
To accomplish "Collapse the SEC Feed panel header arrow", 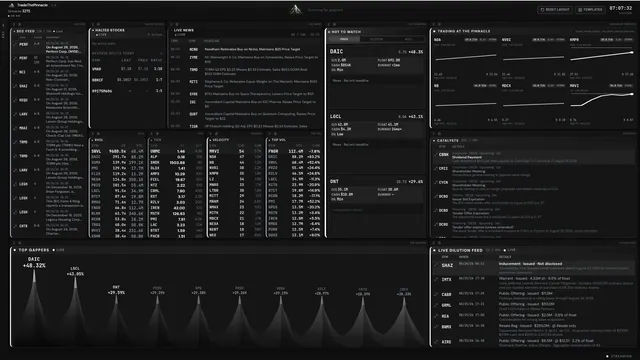I will coord(14,31).
